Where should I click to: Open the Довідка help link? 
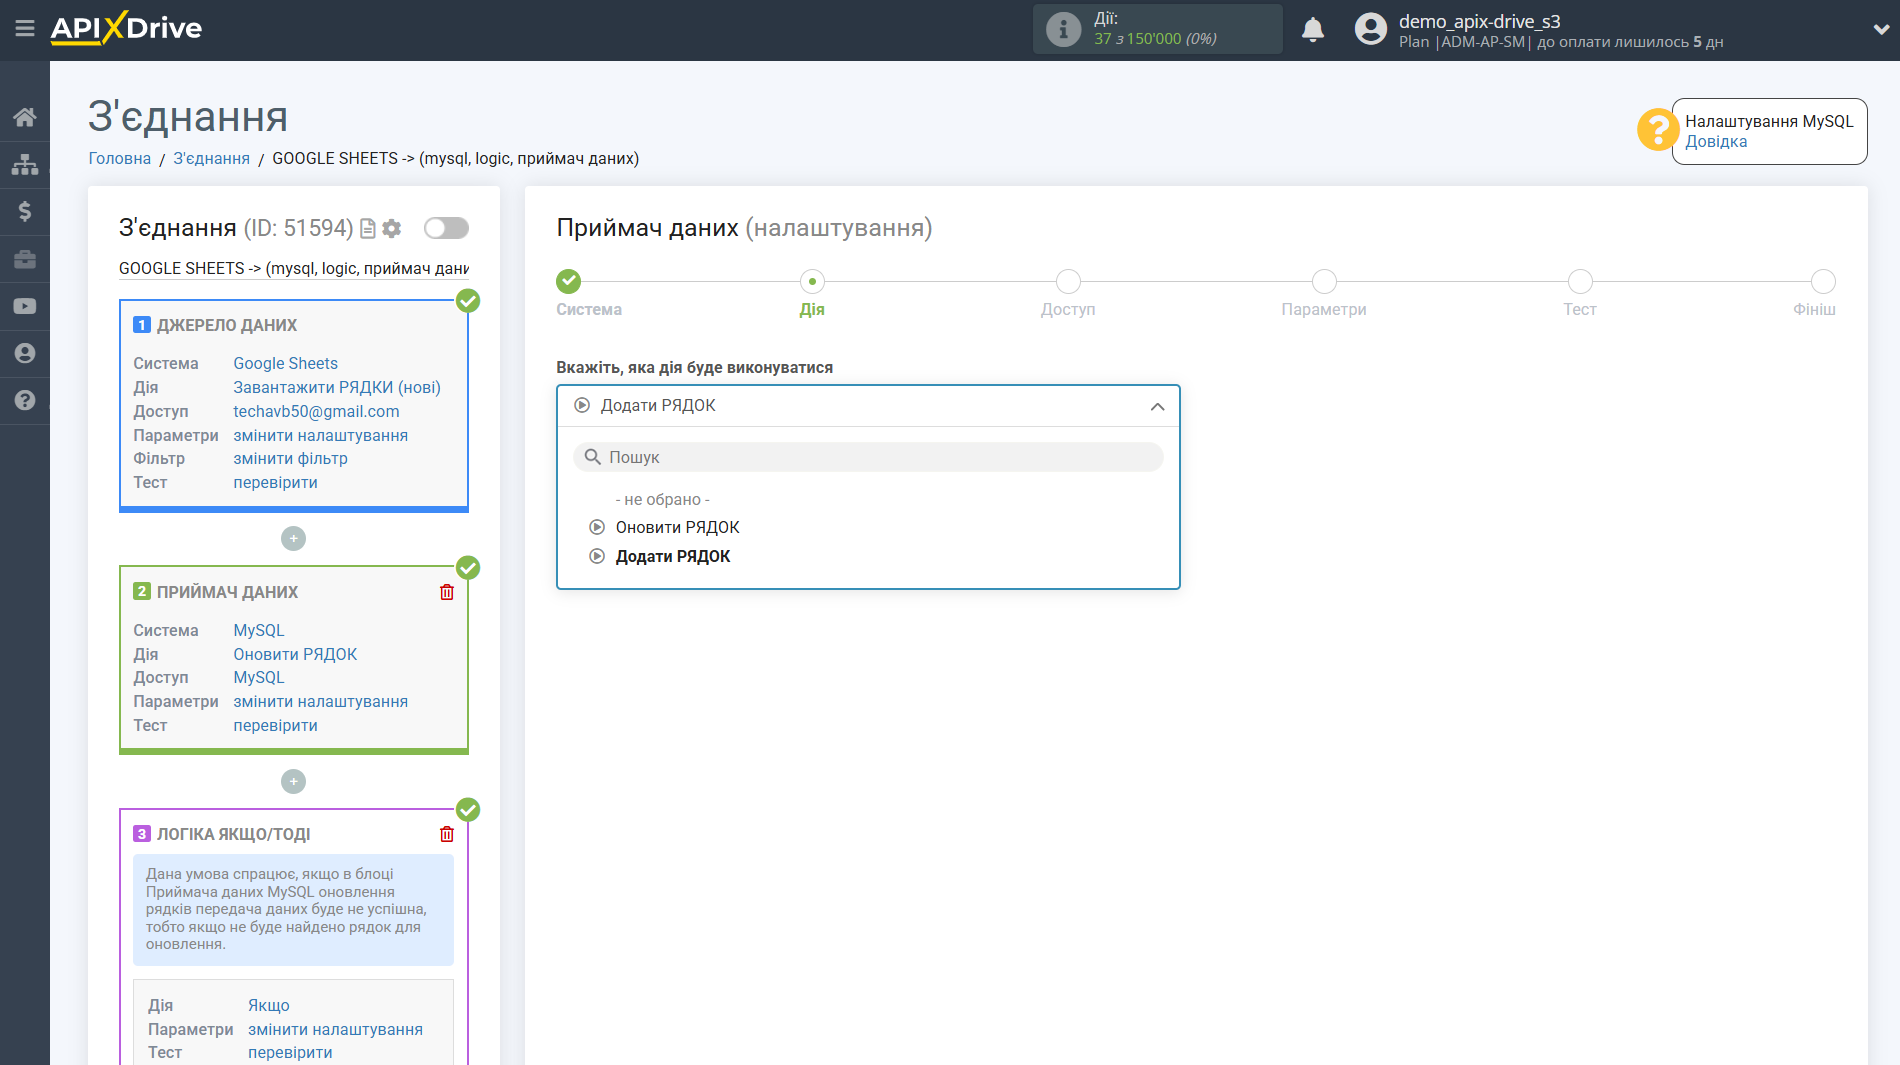click(1716, 142)
